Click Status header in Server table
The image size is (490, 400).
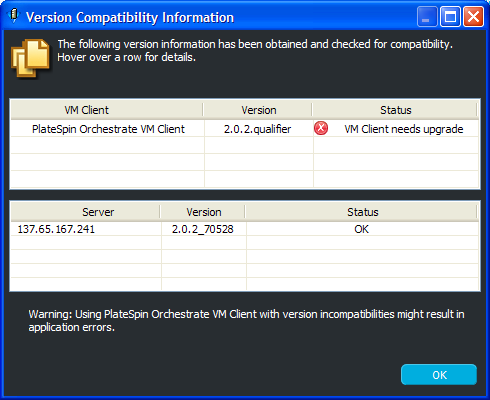(362, 212)
